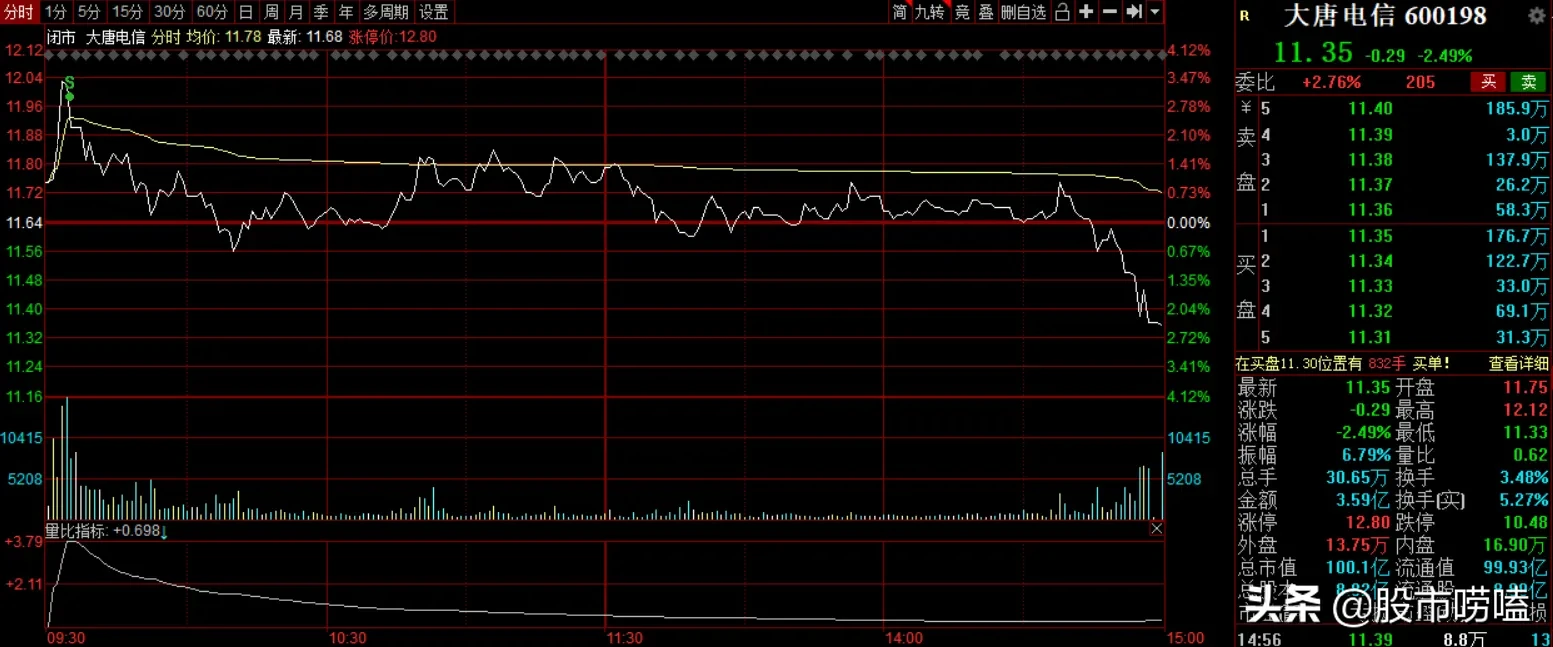Open the 多周期 multi-period view
This screenshot has height=647, width=1553.
click(385, 12)
